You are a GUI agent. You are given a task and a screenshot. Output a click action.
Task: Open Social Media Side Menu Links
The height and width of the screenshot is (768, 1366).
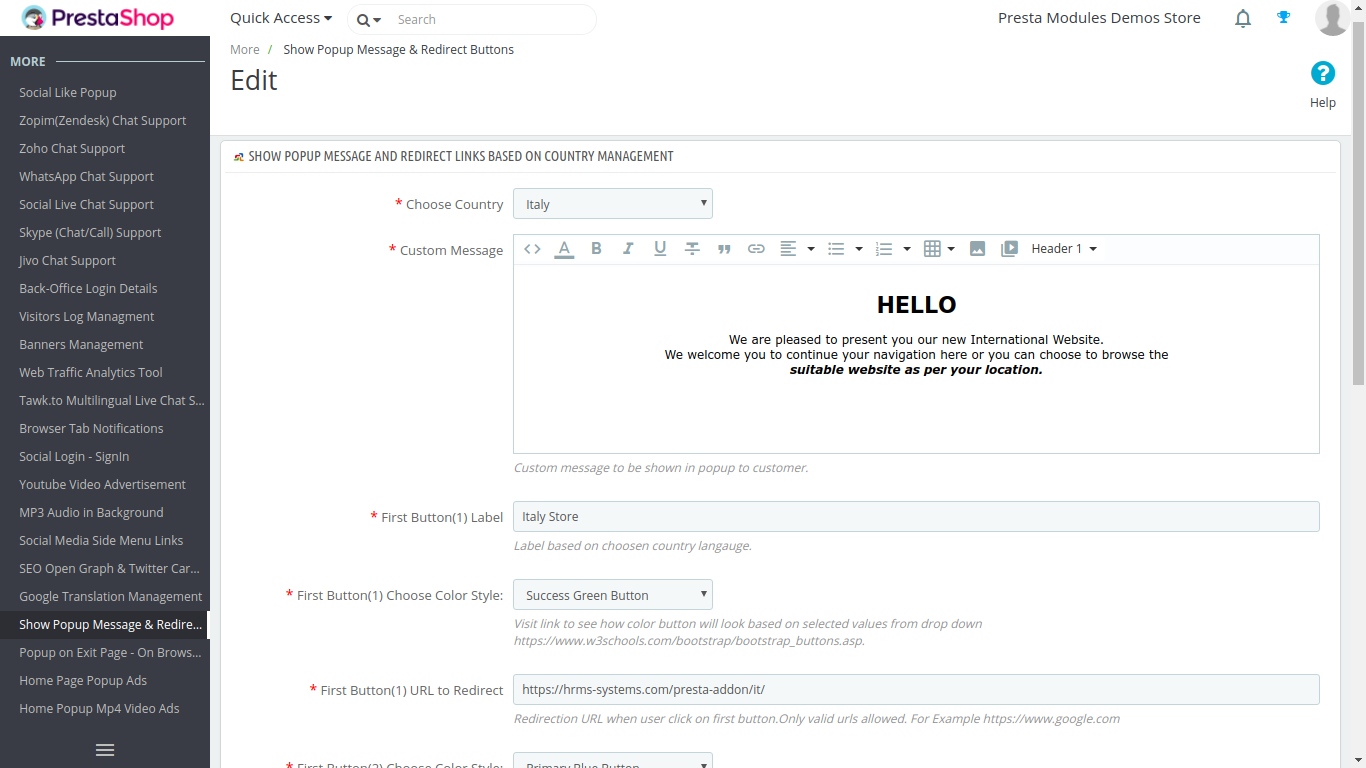[x=101, y=540]
